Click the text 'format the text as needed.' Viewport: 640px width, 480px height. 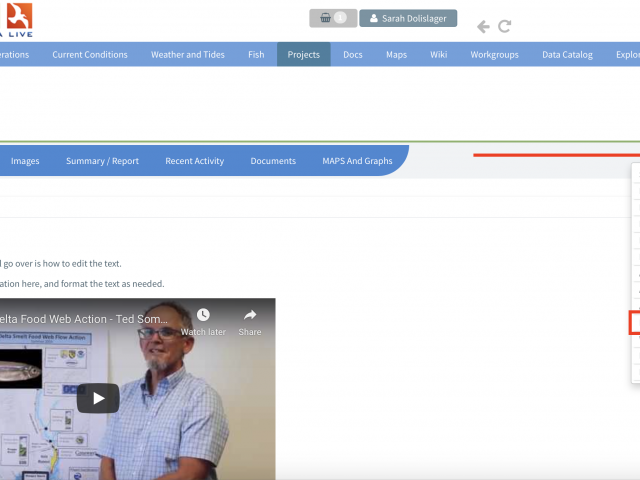(x=113, y=284)
